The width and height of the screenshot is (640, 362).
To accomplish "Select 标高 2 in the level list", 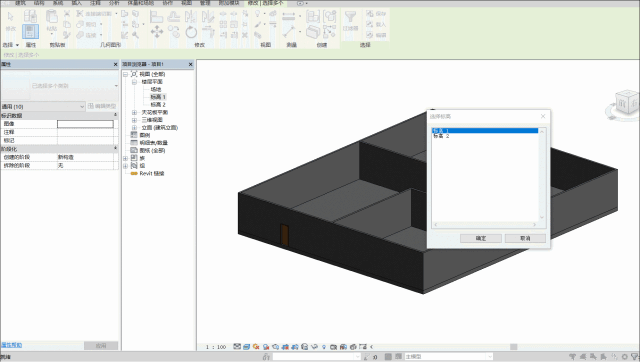I will click(x=441, y=136).
